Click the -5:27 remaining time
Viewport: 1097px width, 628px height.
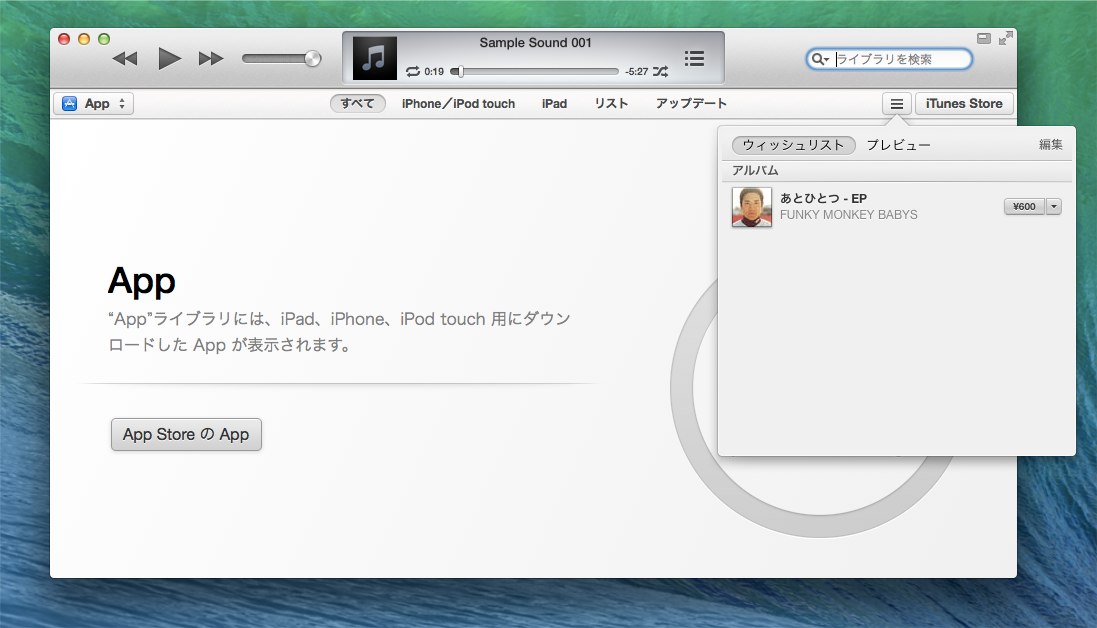[637, 71]
